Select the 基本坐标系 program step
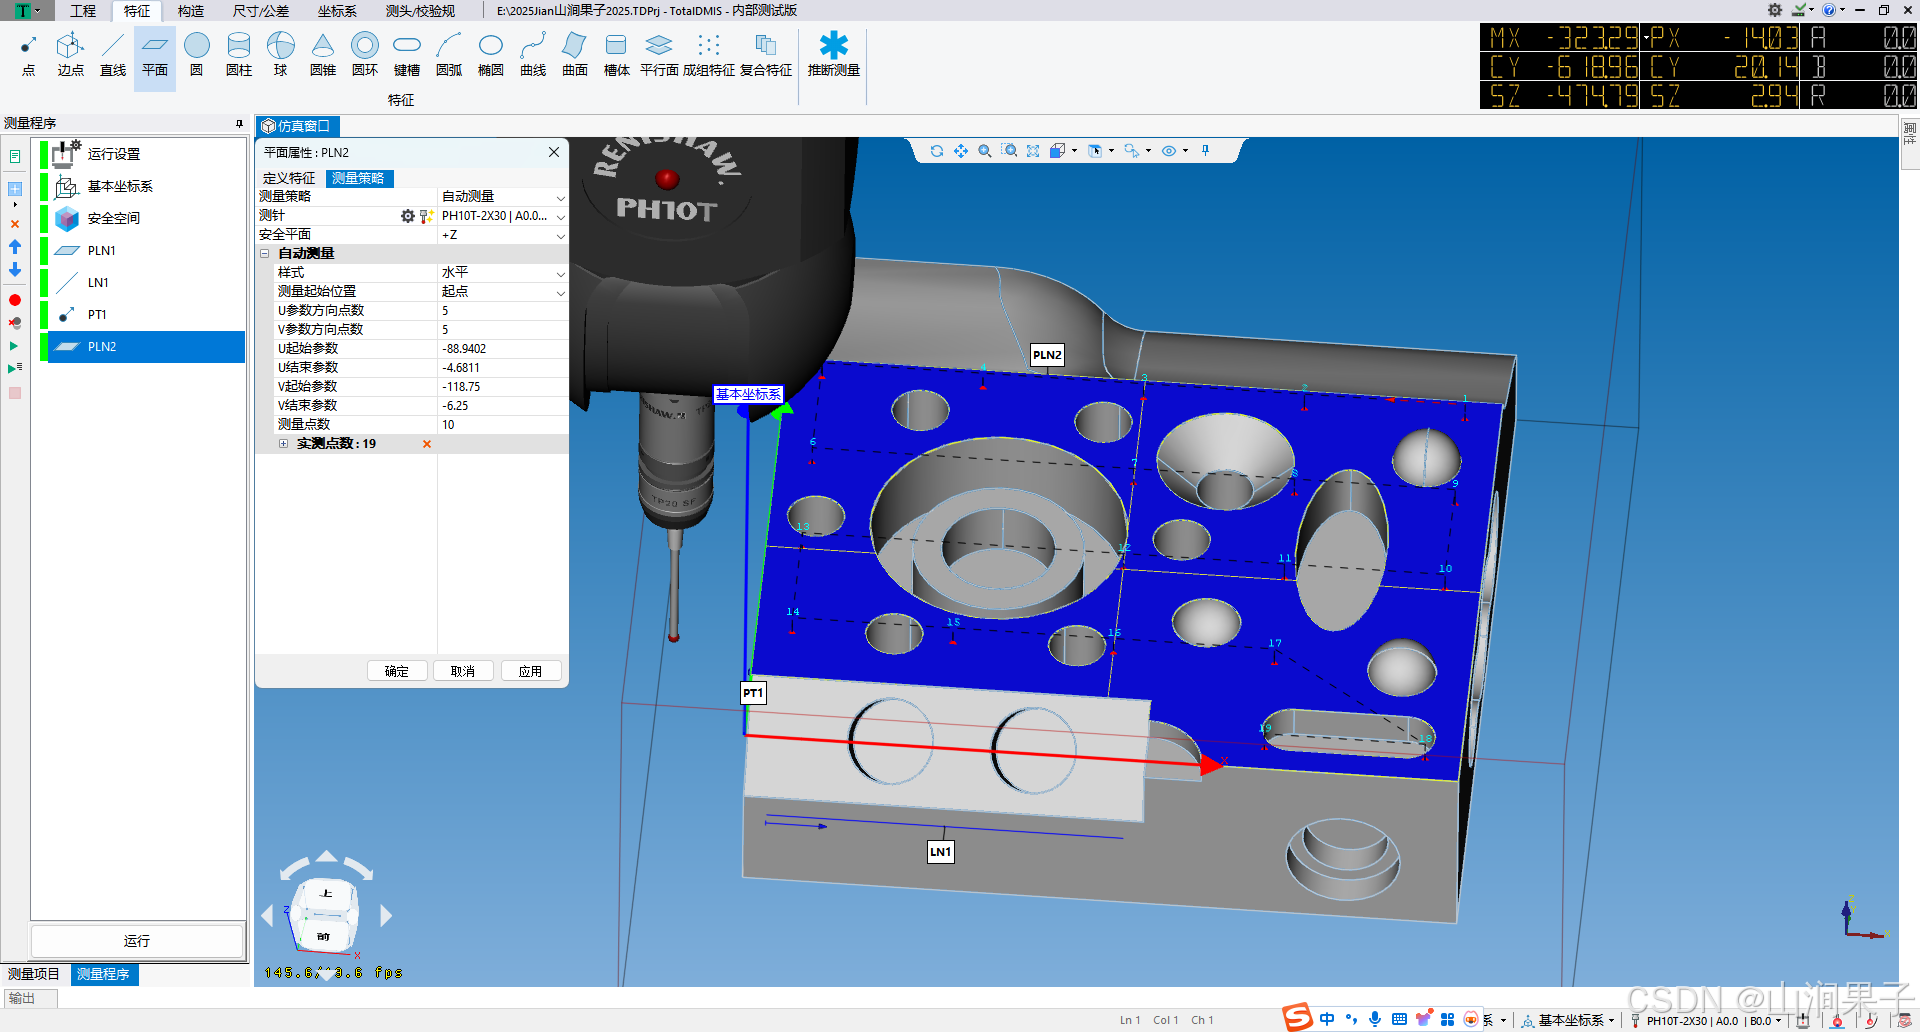Viewport: 1920px width, 1032px height. click(x=120, y=186)
